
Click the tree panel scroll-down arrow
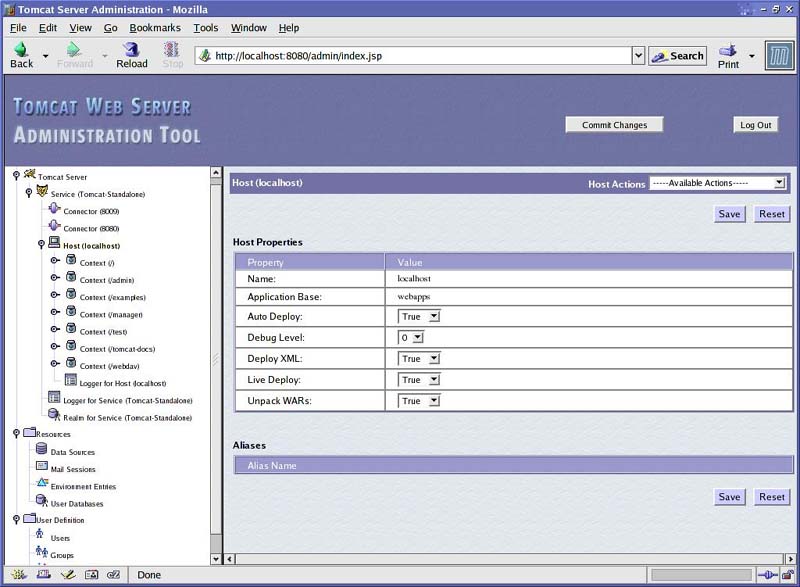(x=216, y=559)
